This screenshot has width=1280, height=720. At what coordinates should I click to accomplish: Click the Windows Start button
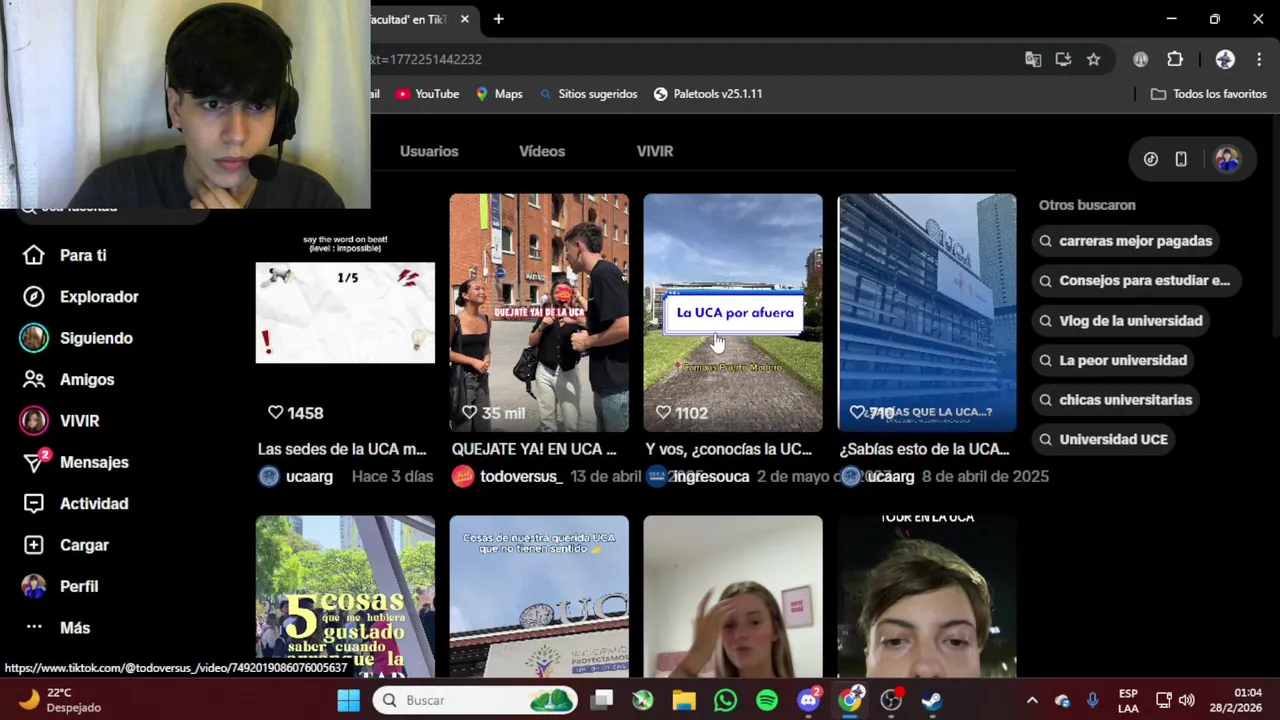(348, 700)
